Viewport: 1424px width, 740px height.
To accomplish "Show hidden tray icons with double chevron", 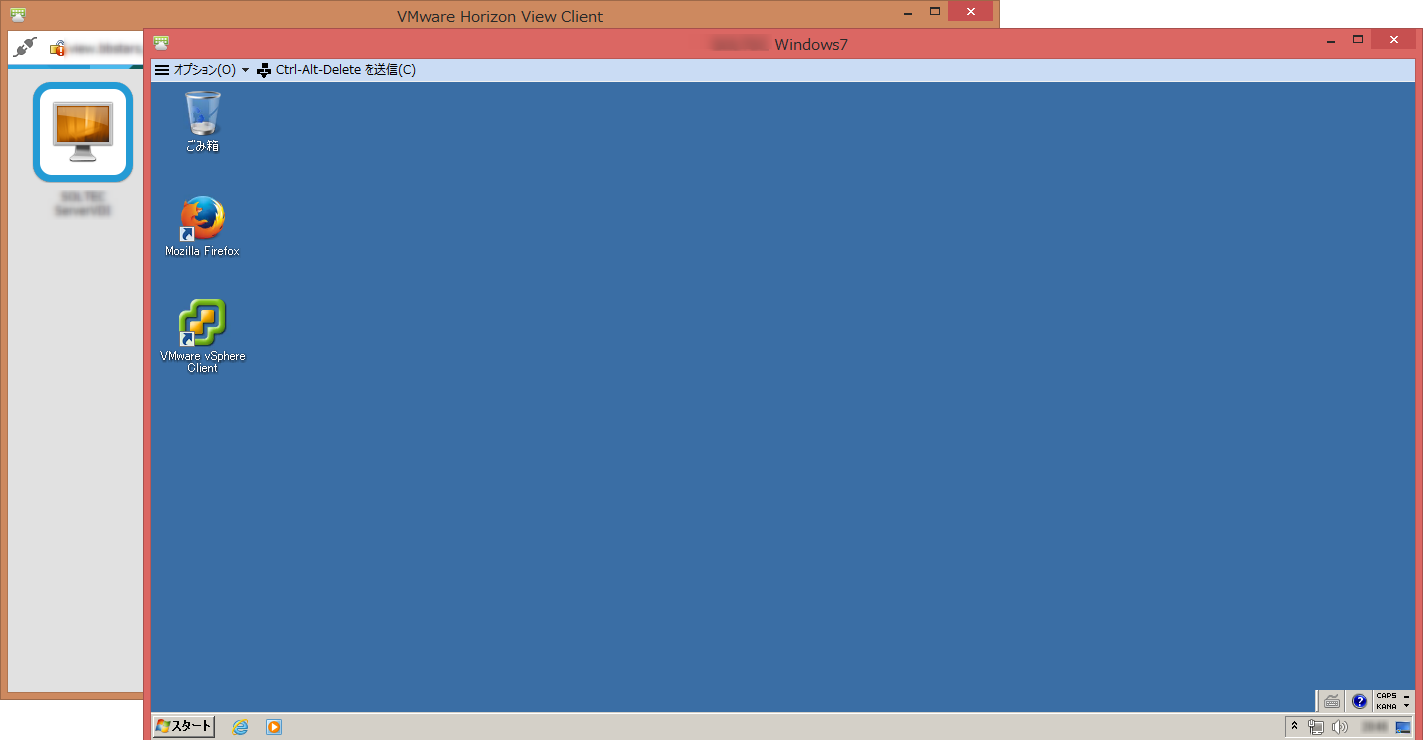I will point(1294,727).
